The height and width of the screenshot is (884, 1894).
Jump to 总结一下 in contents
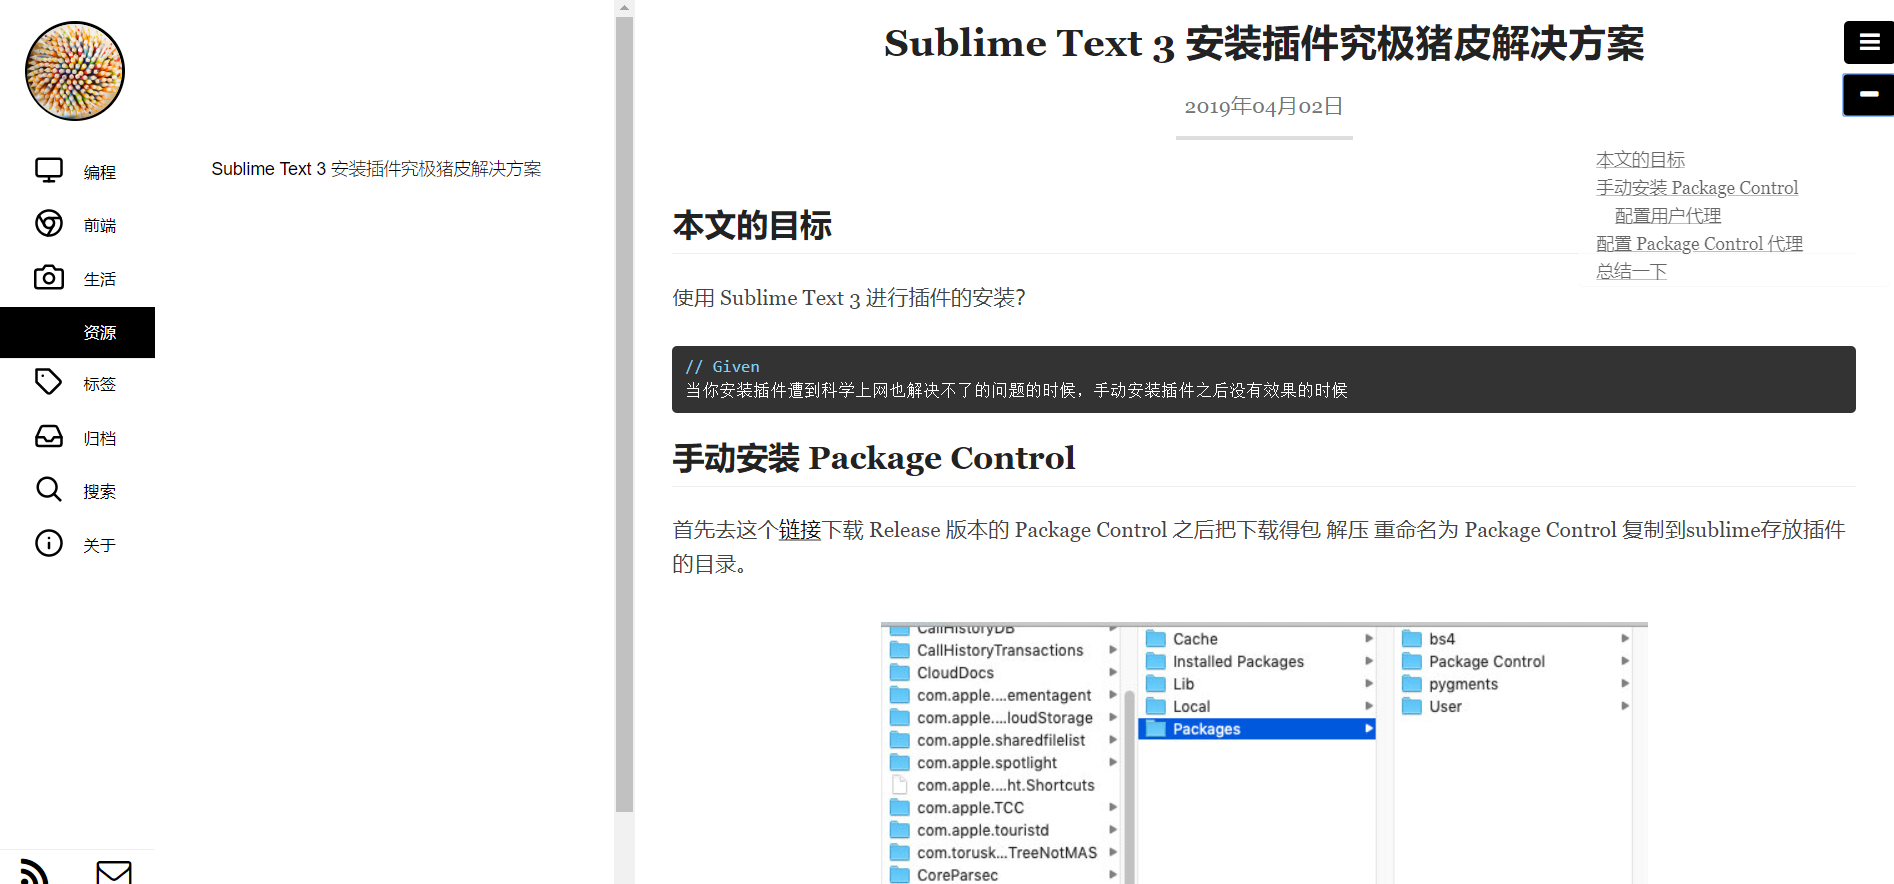click(1631, 272)
